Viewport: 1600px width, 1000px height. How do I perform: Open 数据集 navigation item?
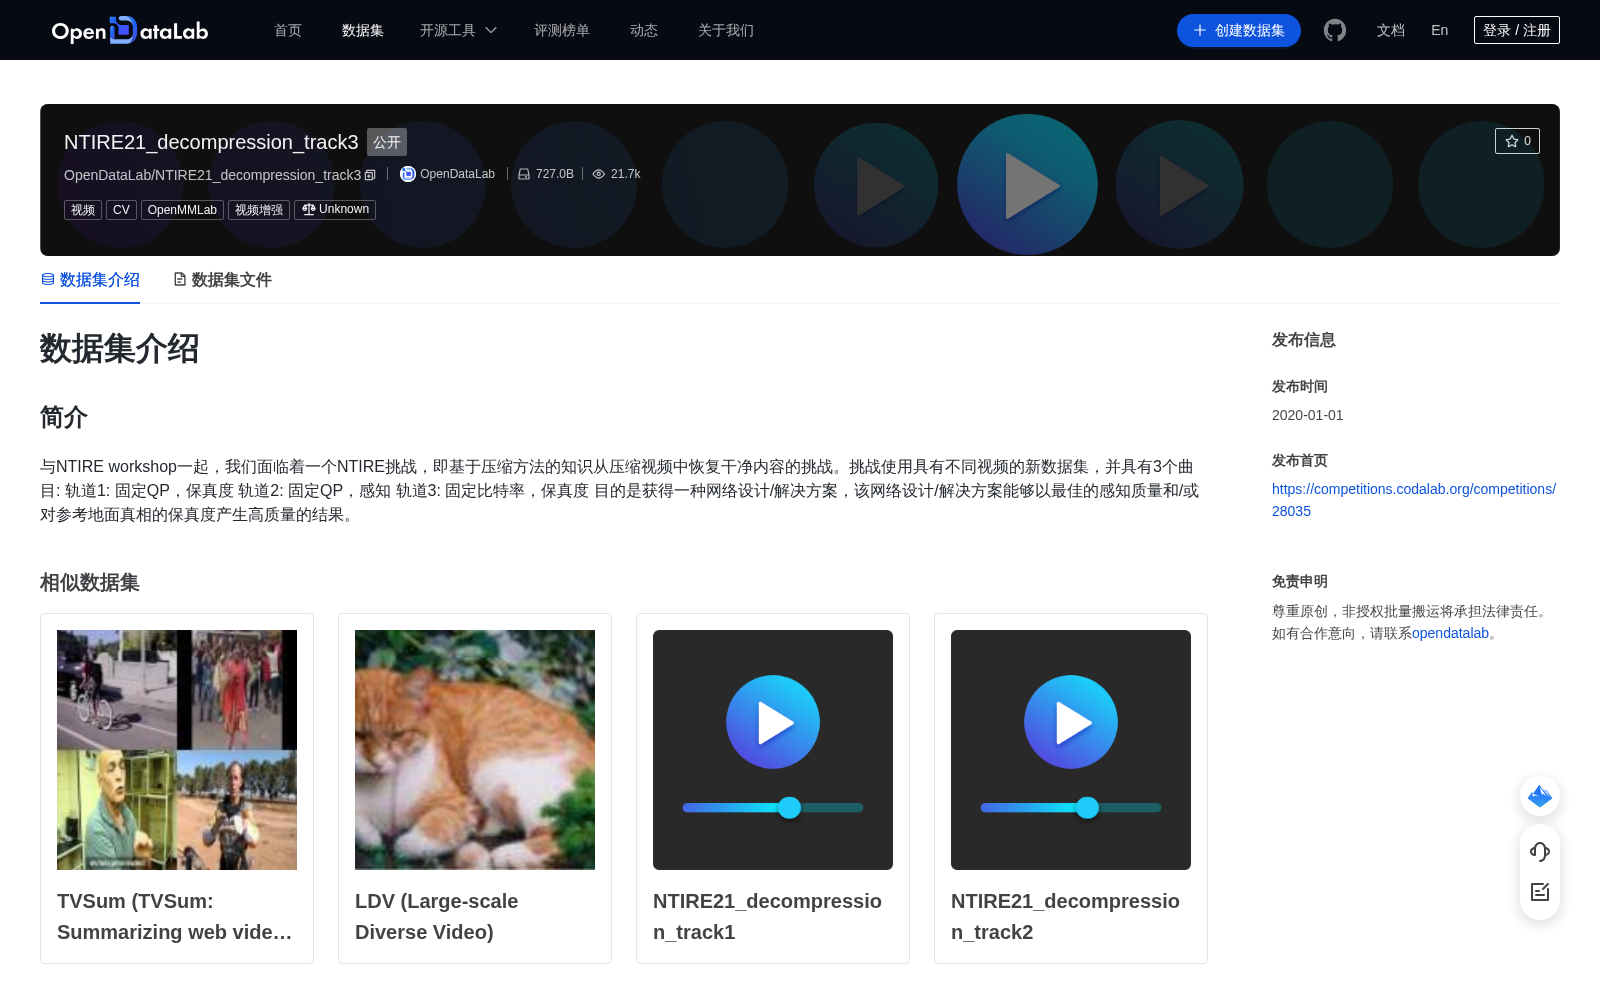pyautogui.click(x=363, y=30)
